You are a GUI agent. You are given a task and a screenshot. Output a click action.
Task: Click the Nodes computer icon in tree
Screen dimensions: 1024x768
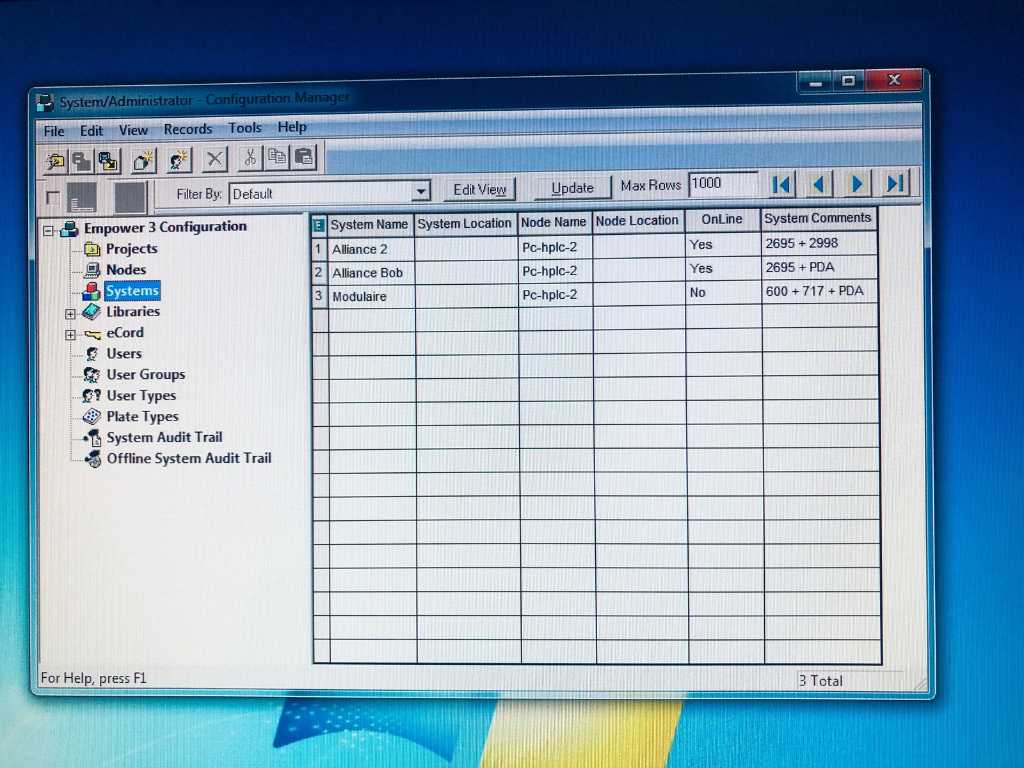pyautogui.click(x=92, y=270)
